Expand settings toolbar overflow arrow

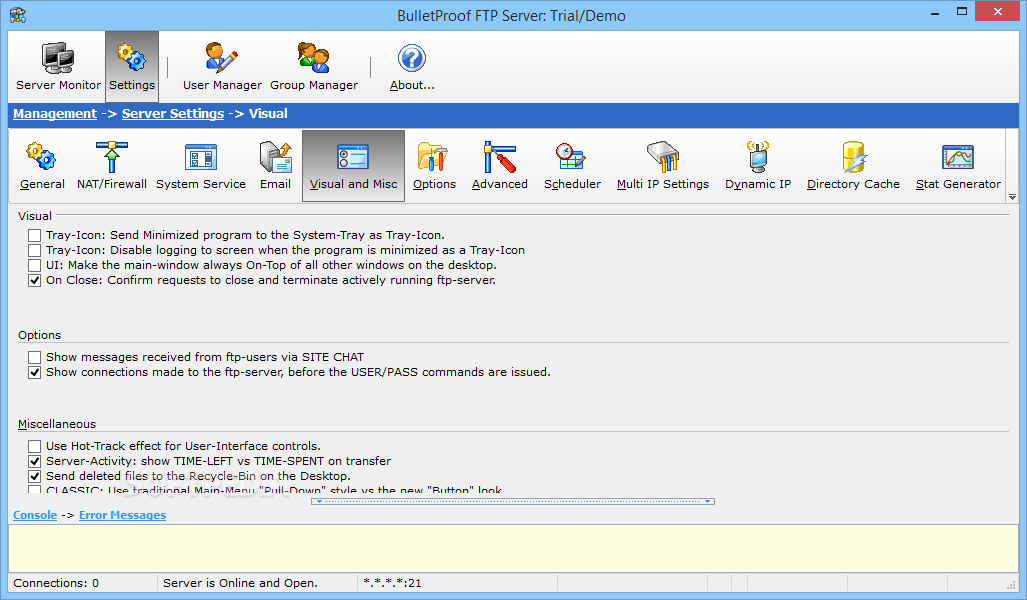tap(1013, 197)
